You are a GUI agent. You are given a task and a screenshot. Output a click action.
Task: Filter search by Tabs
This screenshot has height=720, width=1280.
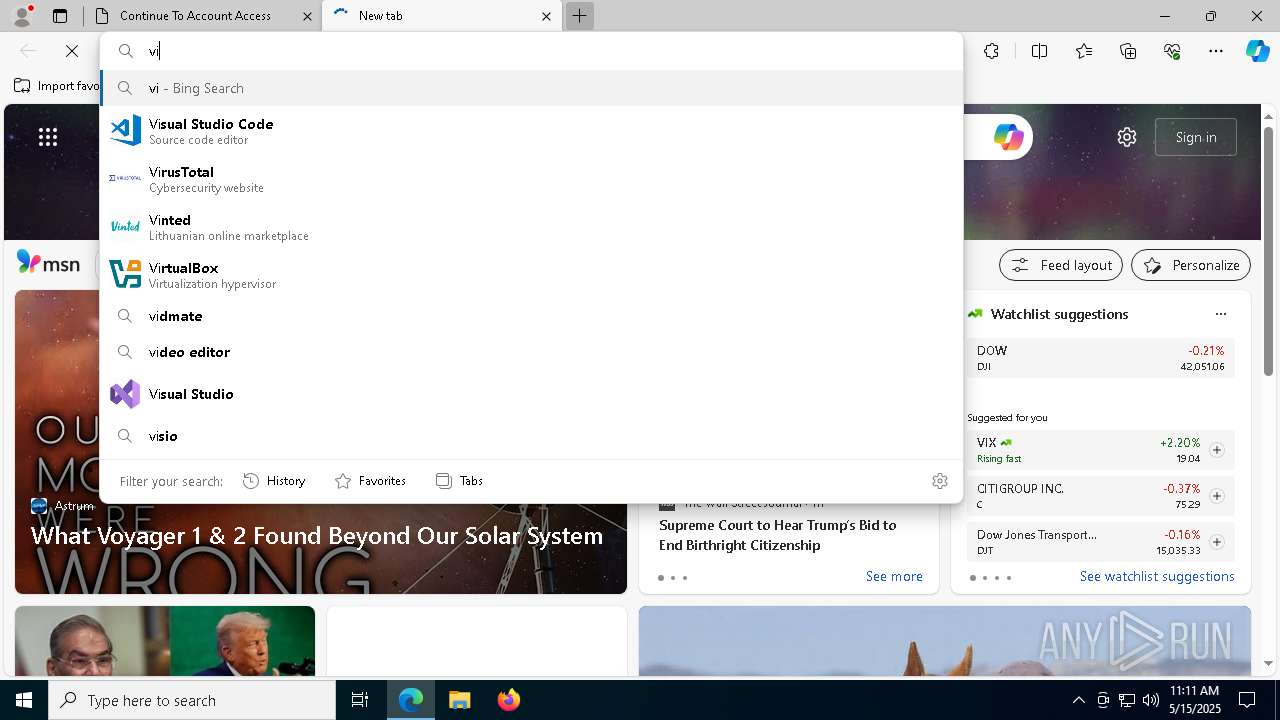tap(460, 481)
